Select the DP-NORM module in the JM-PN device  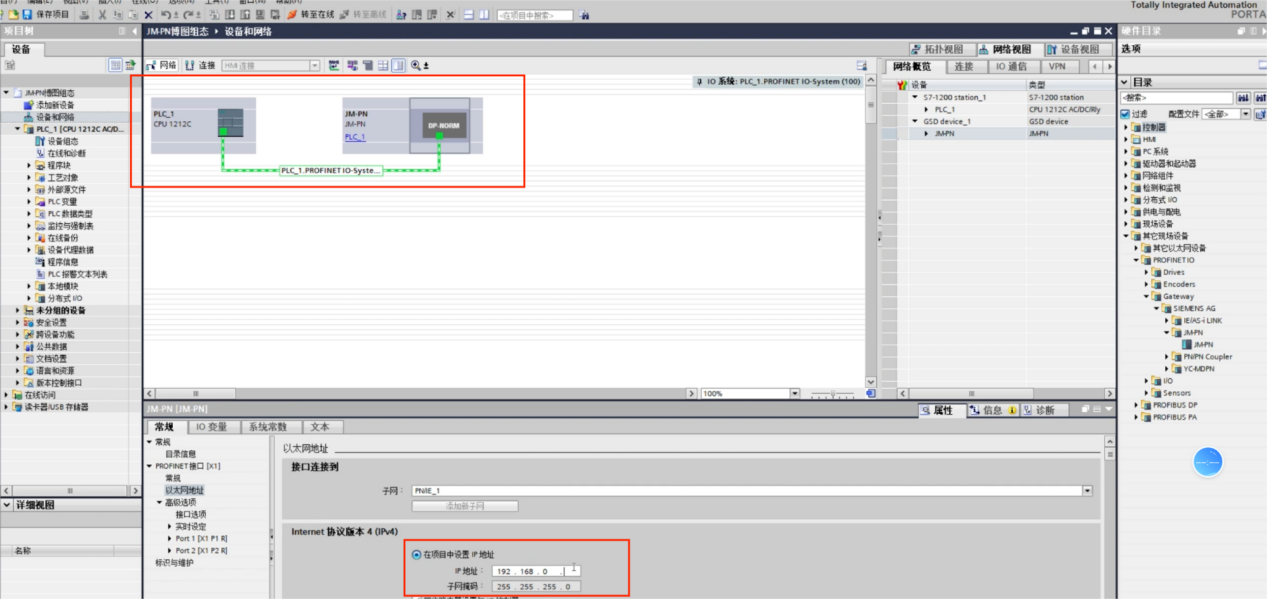439,127
